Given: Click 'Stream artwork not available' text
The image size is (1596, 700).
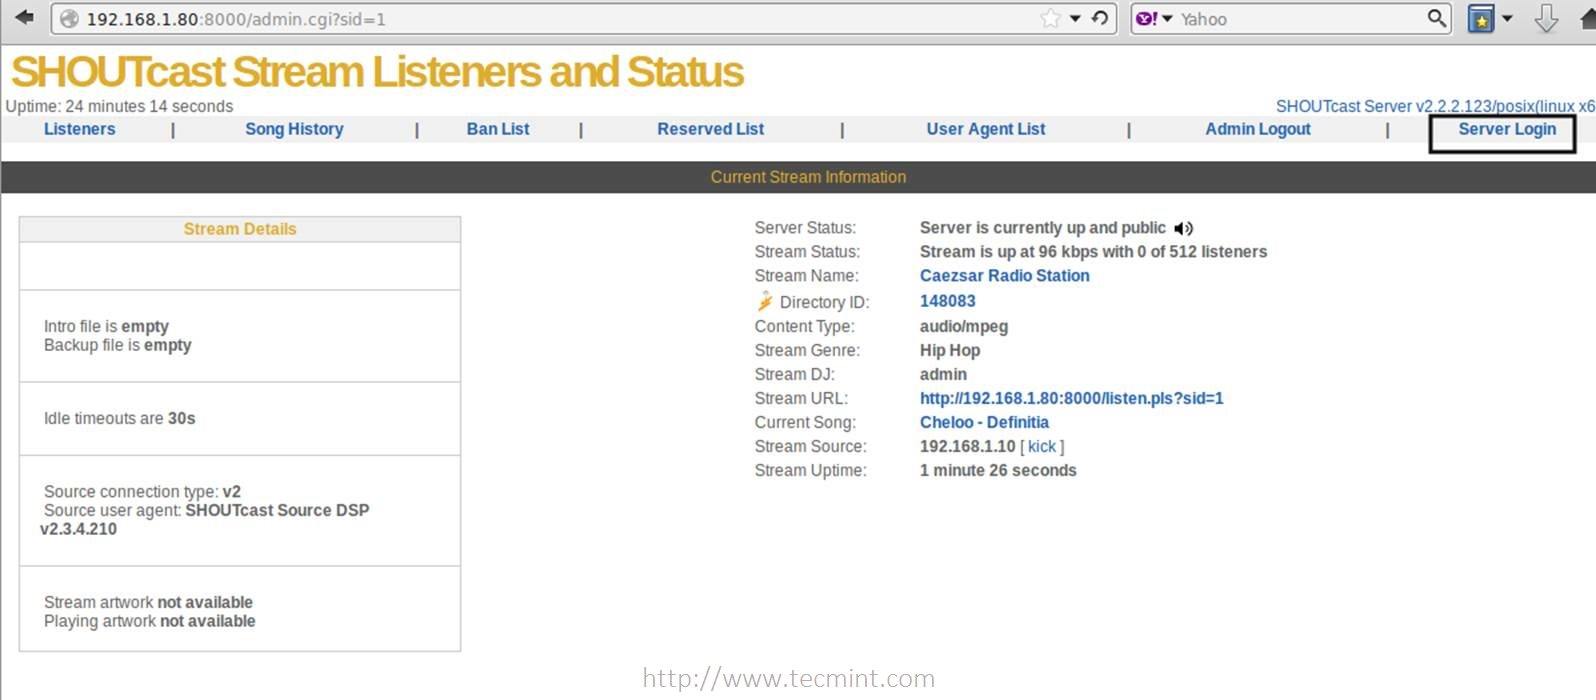Looking at the screenshot, I should coord(148,602).
